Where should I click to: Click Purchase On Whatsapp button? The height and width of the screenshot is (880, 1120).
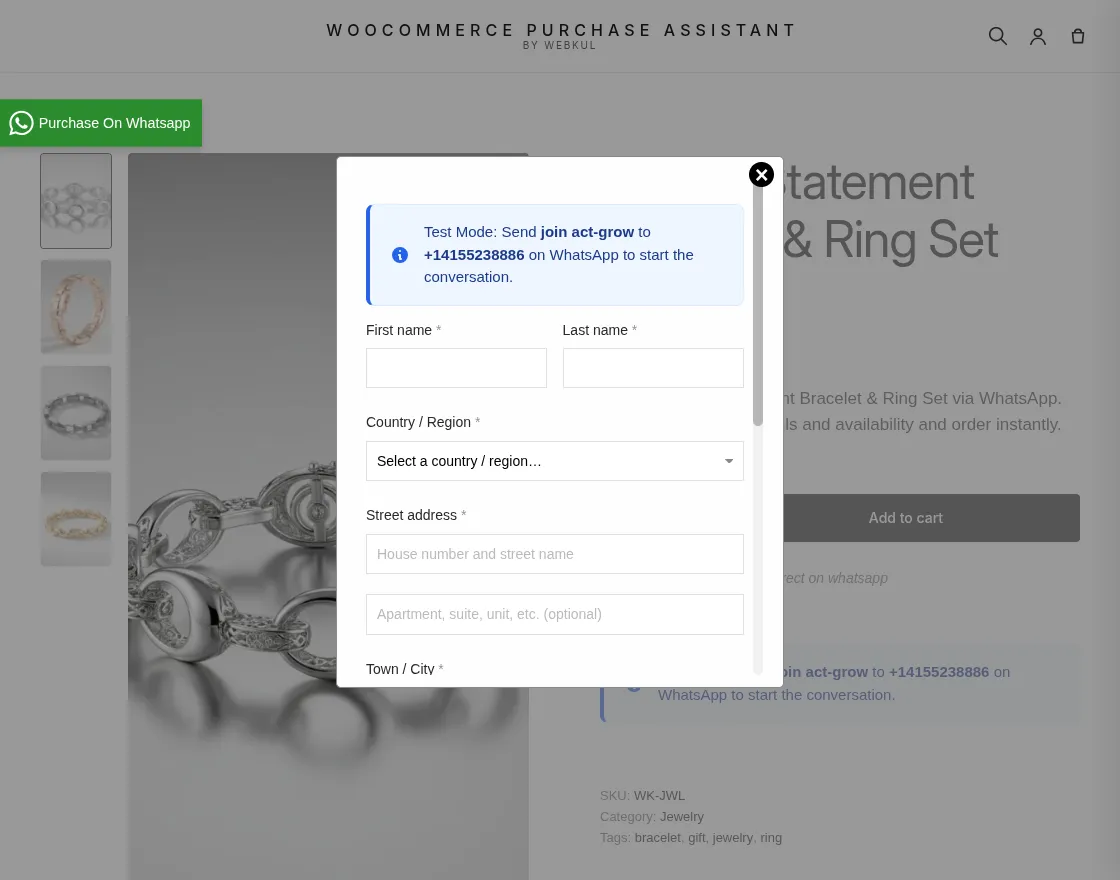[101, 123]
